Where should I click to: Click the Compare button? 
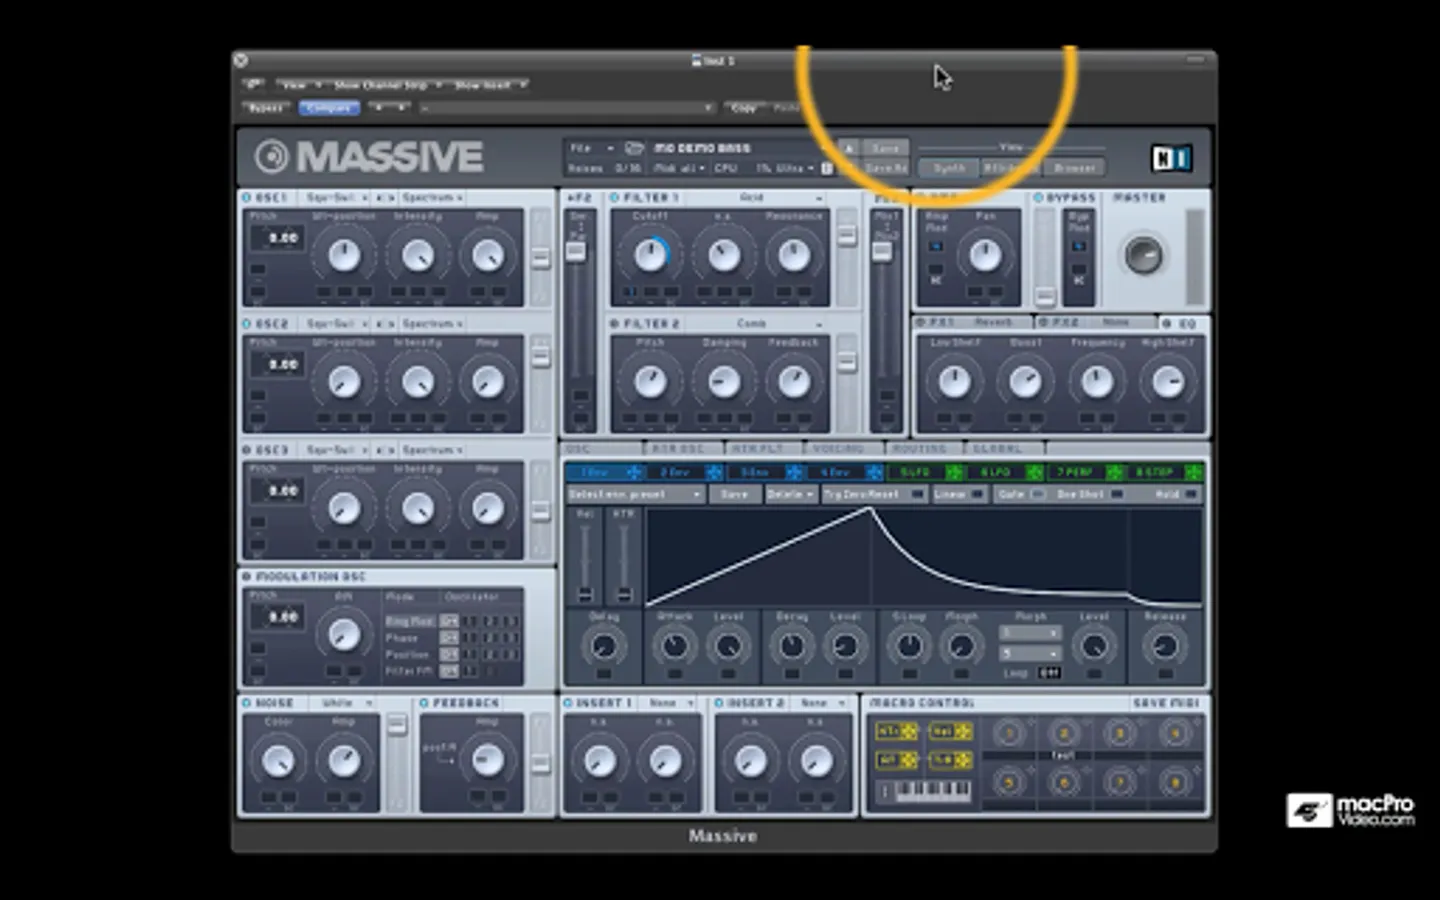(x=329, y=107)
